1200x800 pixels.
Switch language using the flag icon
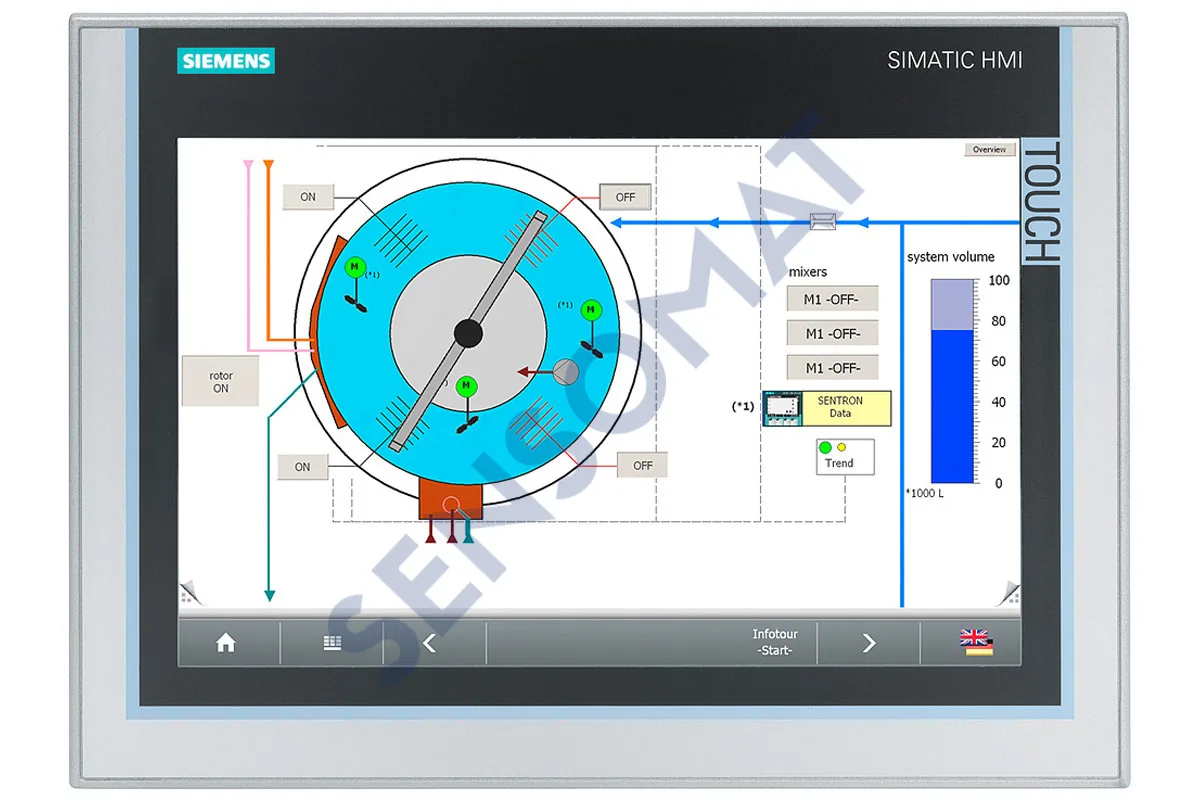coord(975,643)
